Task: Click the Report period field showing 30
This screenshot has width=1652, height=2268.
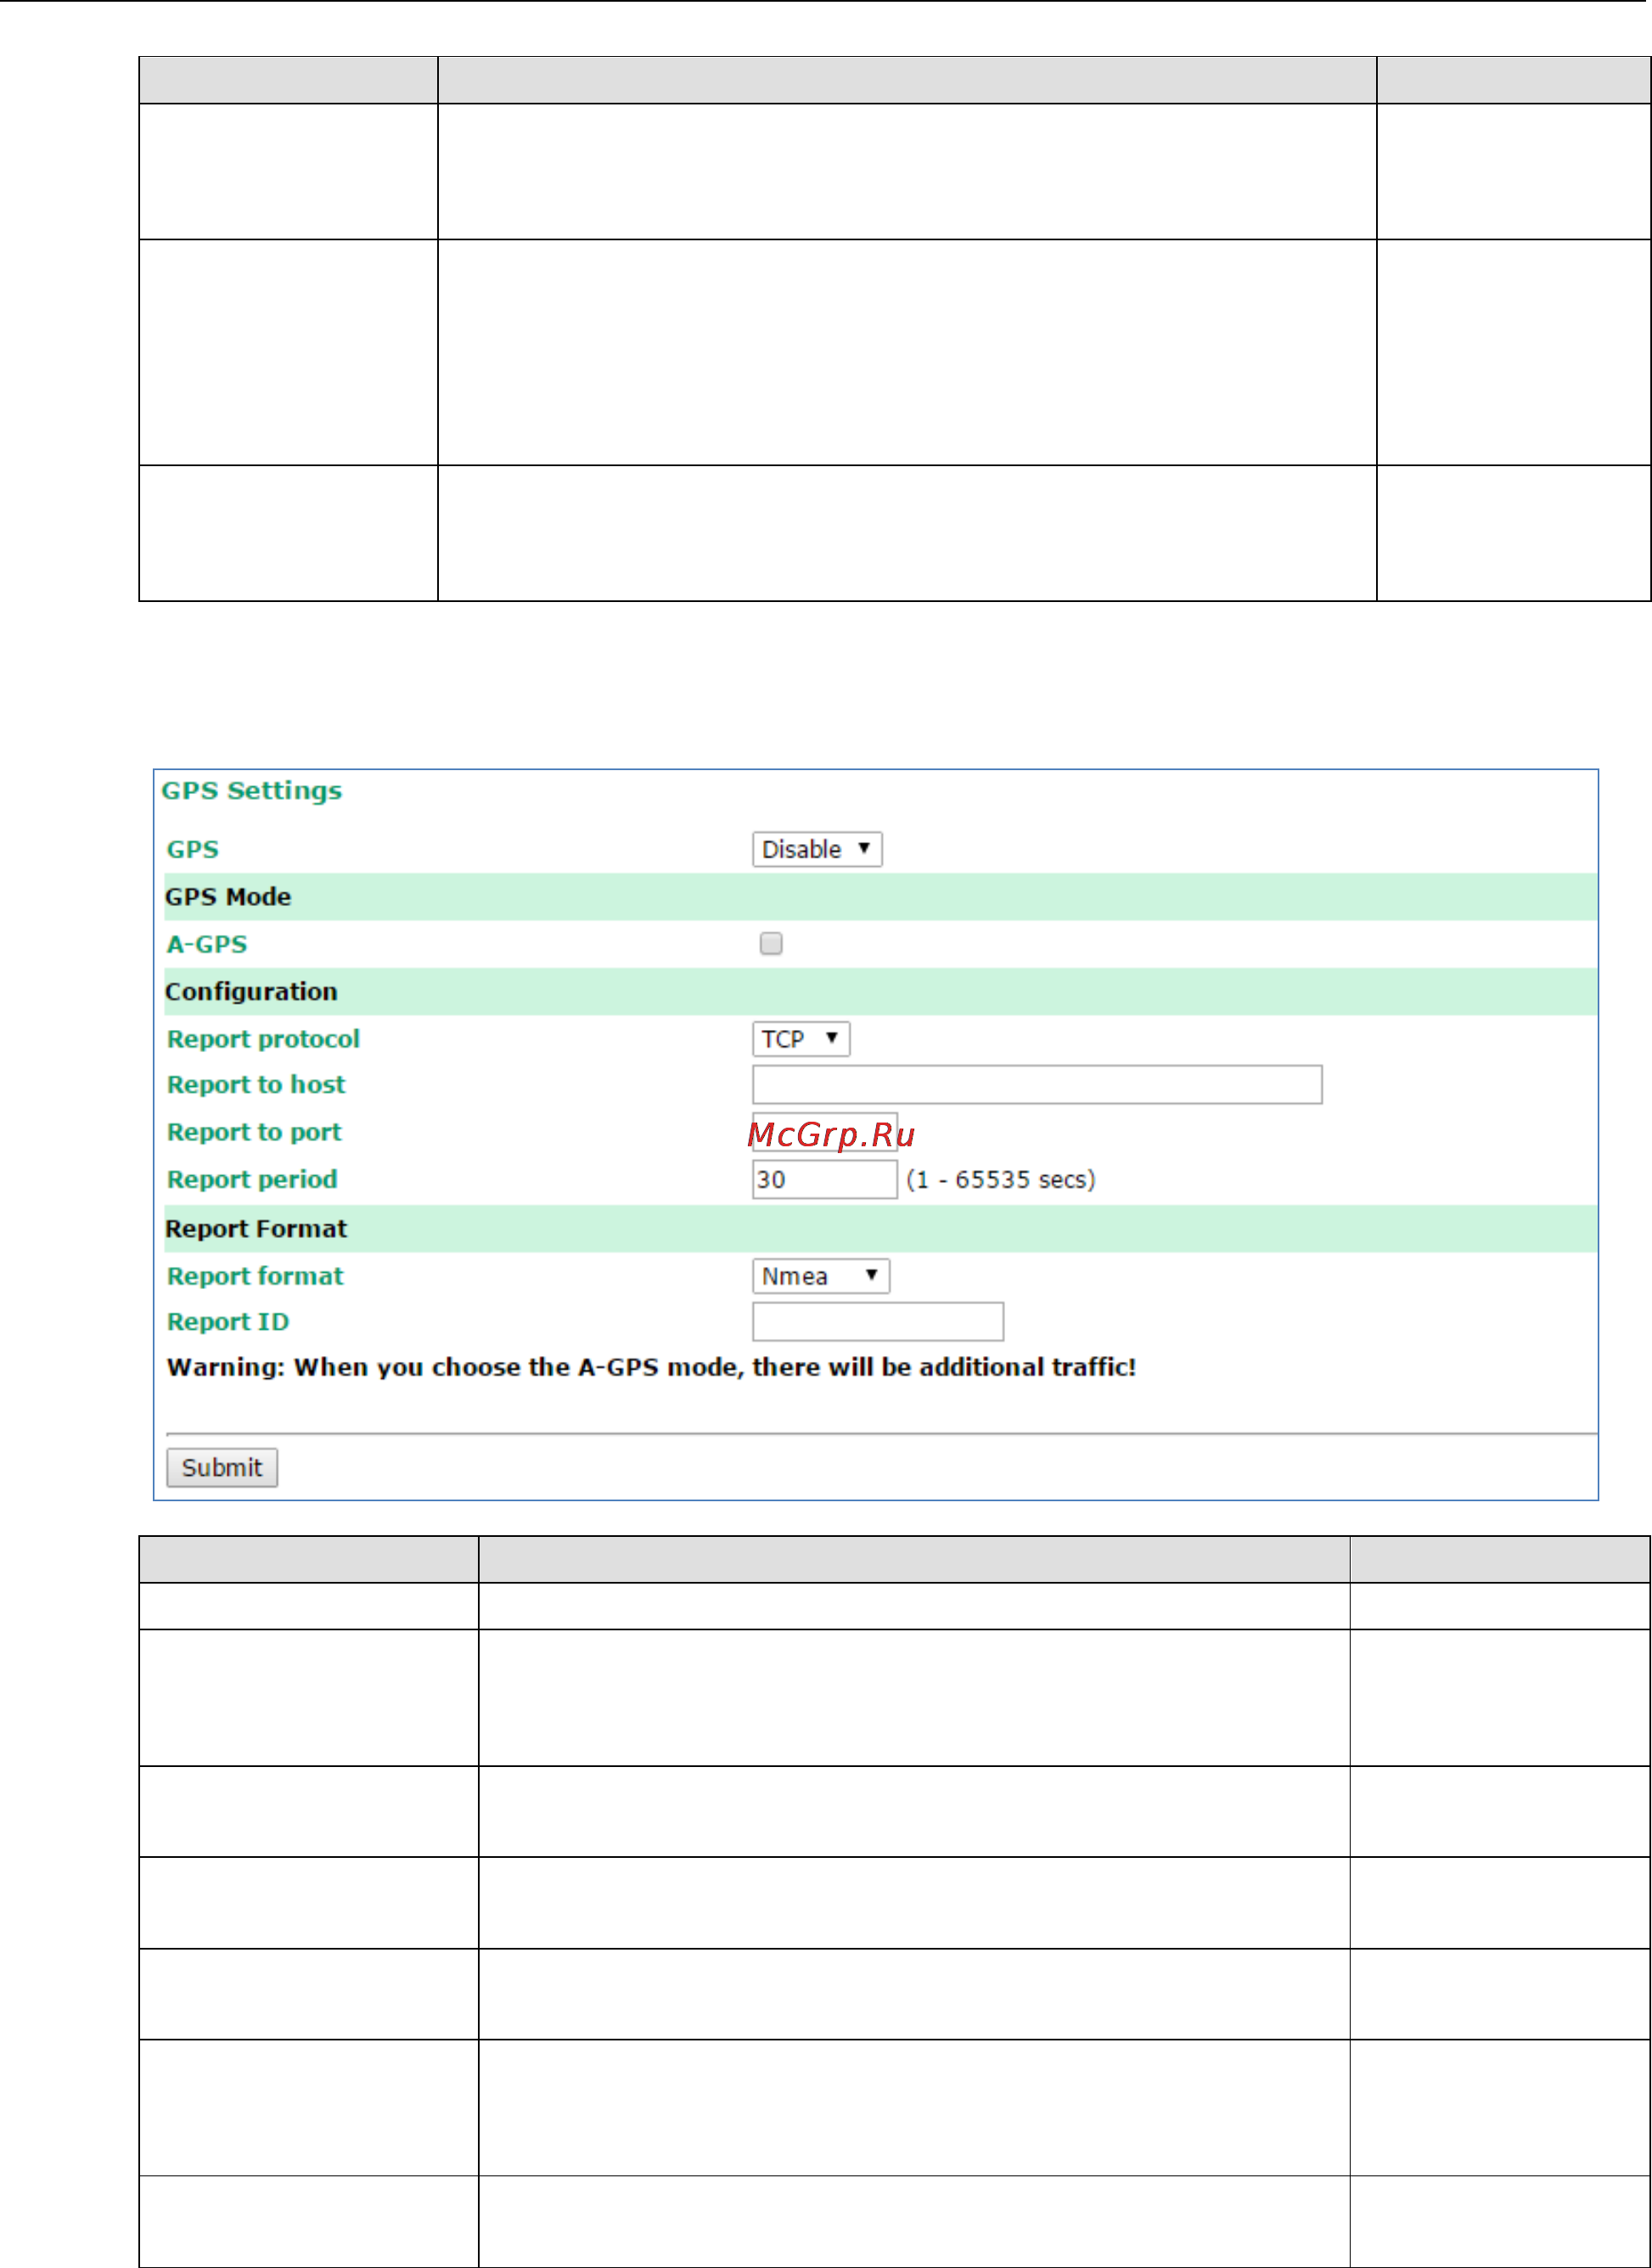Action: (825, 1179)
